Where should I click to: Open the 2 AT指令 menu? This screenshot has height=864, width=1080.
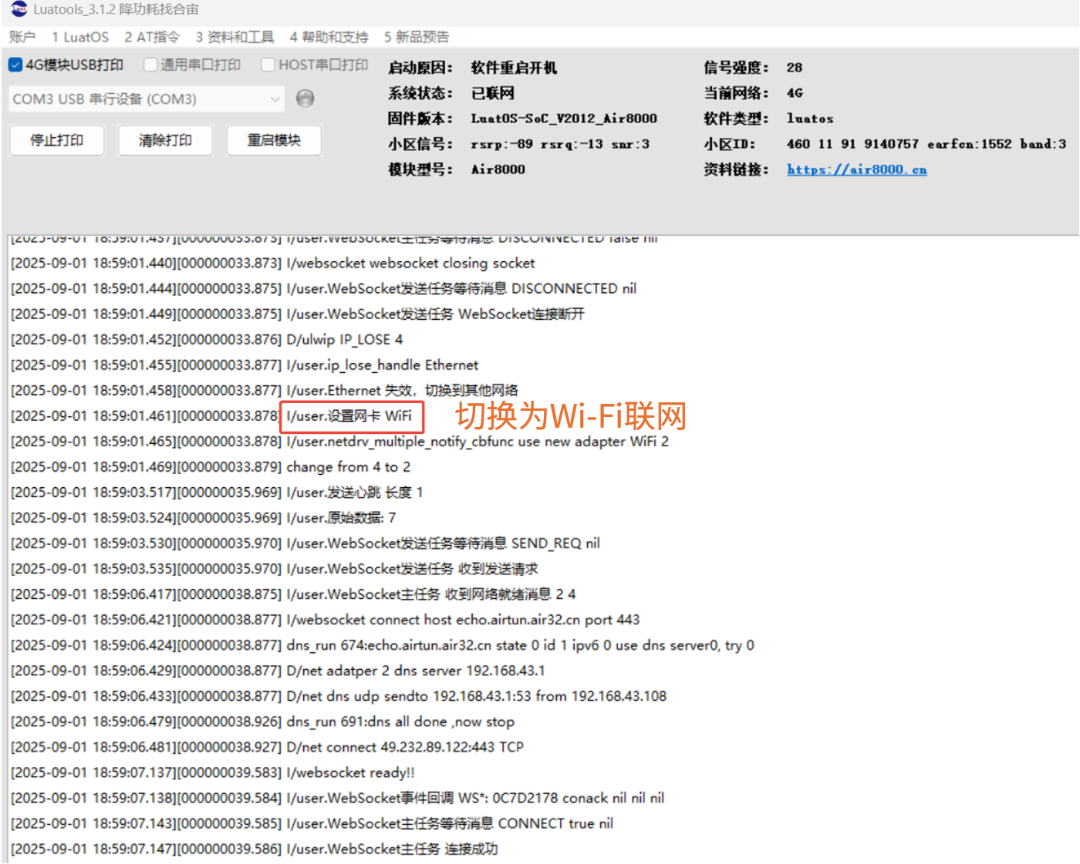(x=152, y=37)
